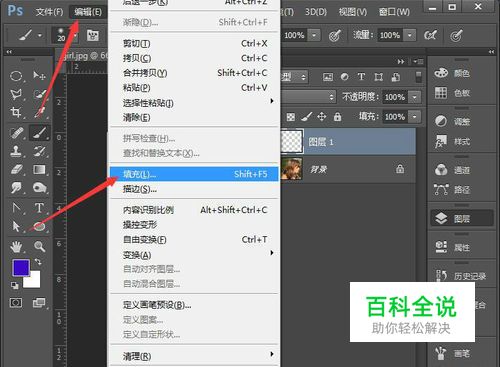Viewport: 500px width, 367px height.
Task: Change screen mode button
Action: 39,303
